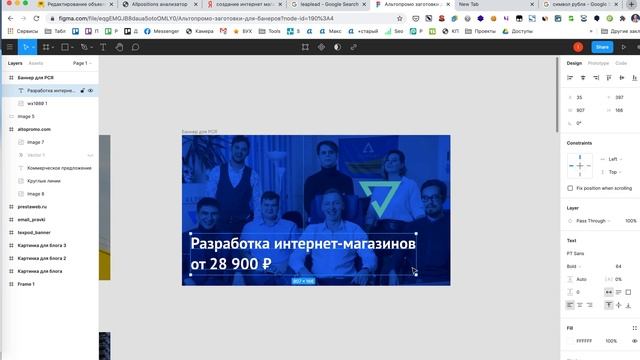Screen dimensions: 640x360
Task: Click the Mask half-circle icon in the toolbar
Action: coord(337,47)
